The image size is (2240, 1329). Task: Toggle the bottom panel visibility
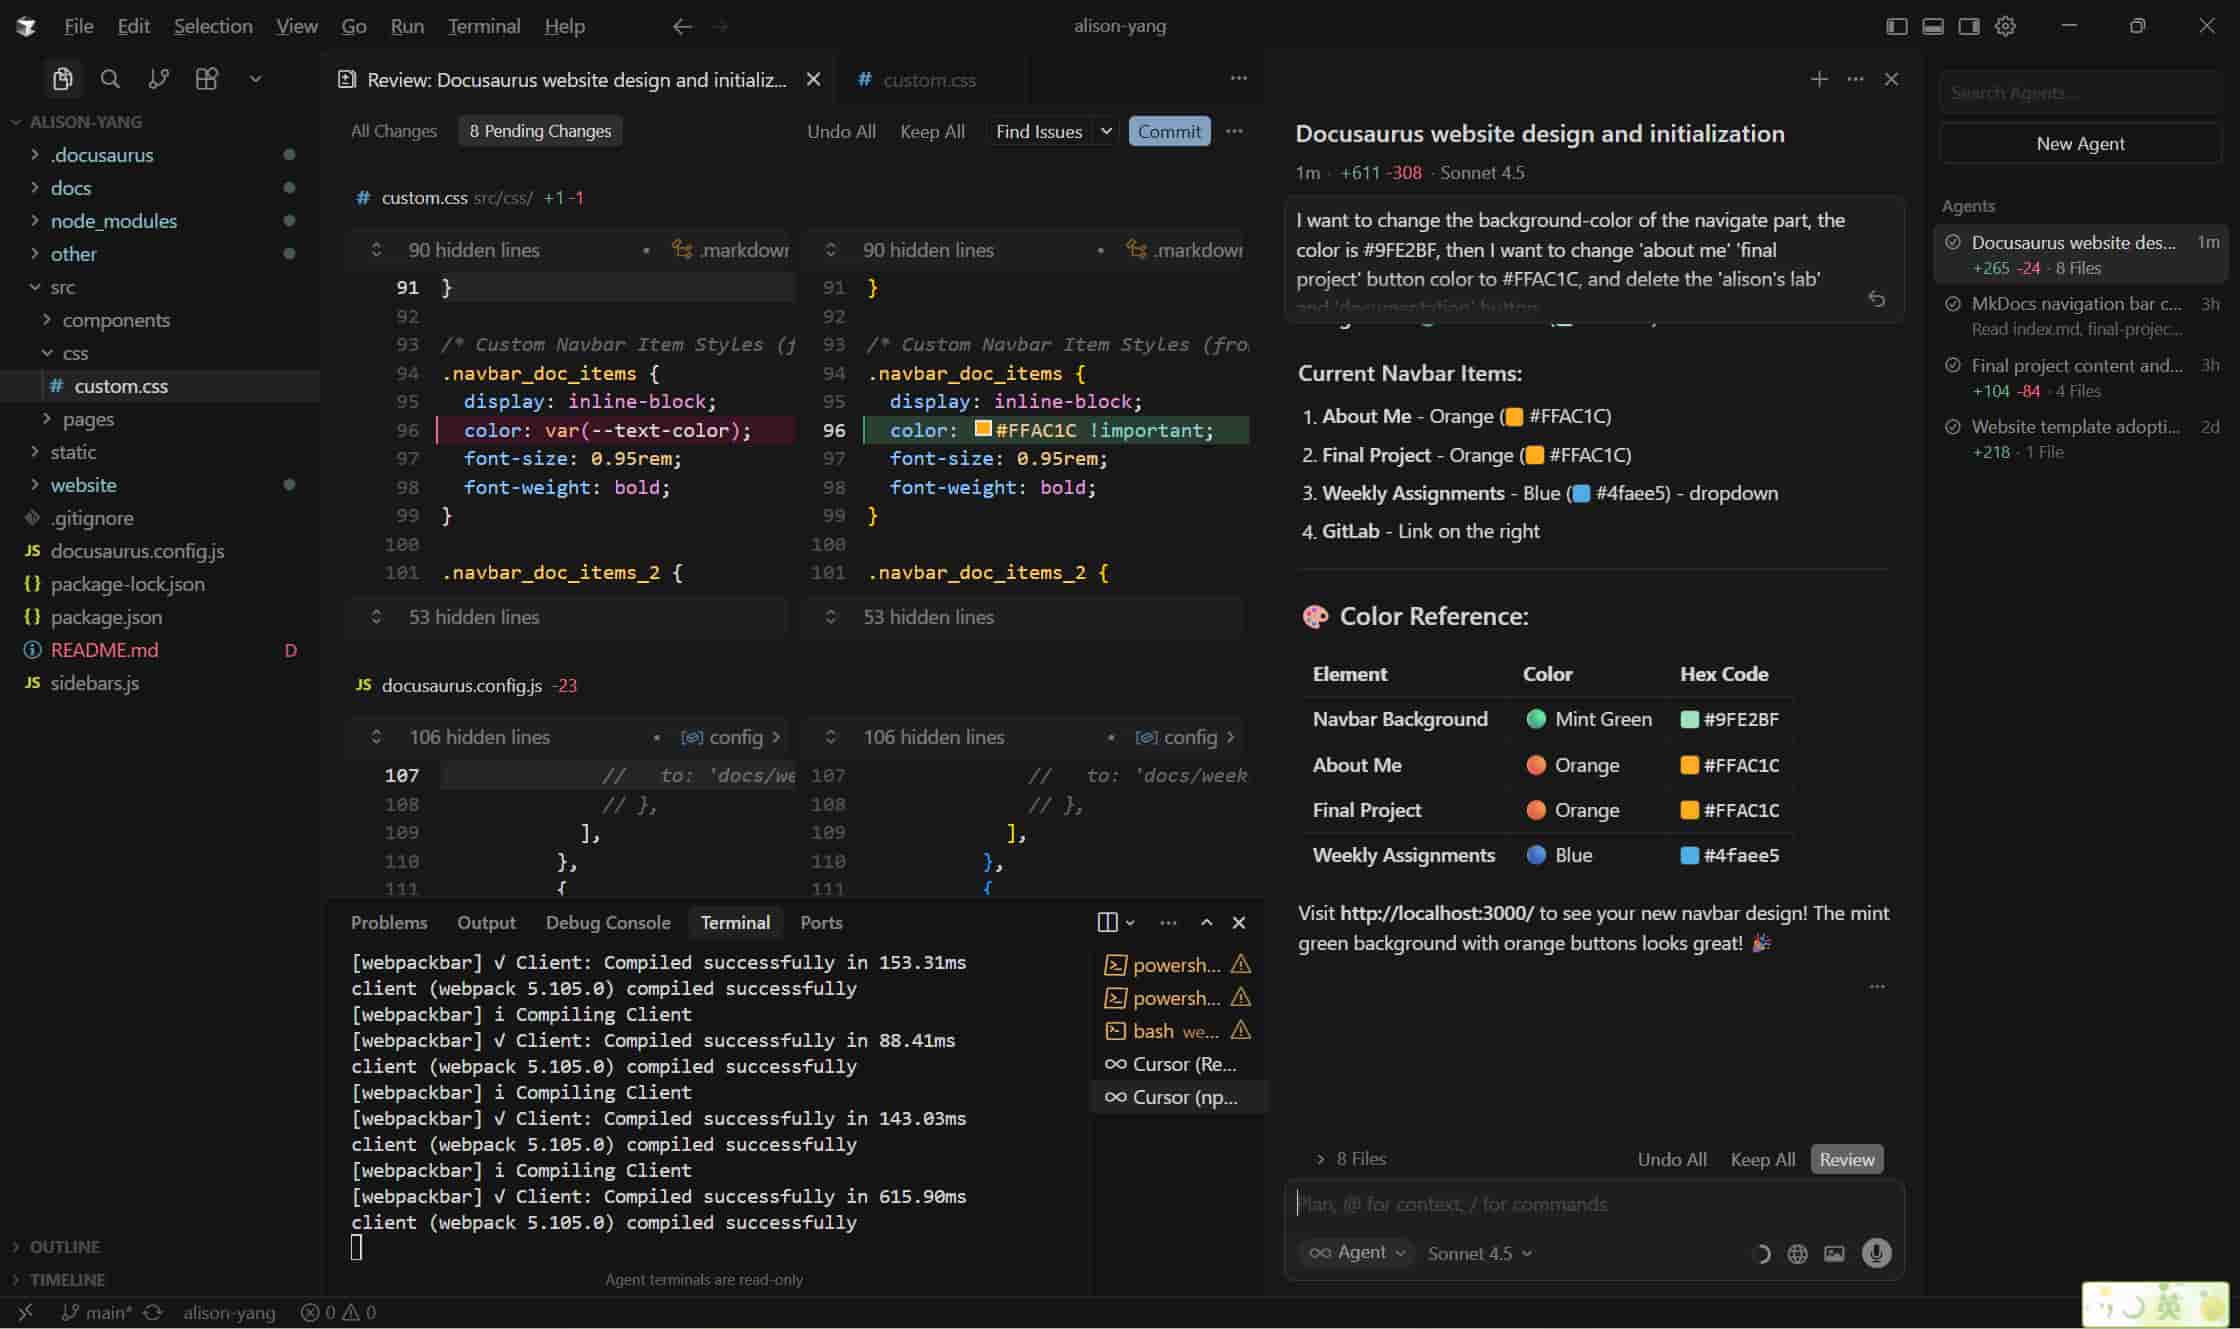pyautogui.click(x=1932, y=26)
